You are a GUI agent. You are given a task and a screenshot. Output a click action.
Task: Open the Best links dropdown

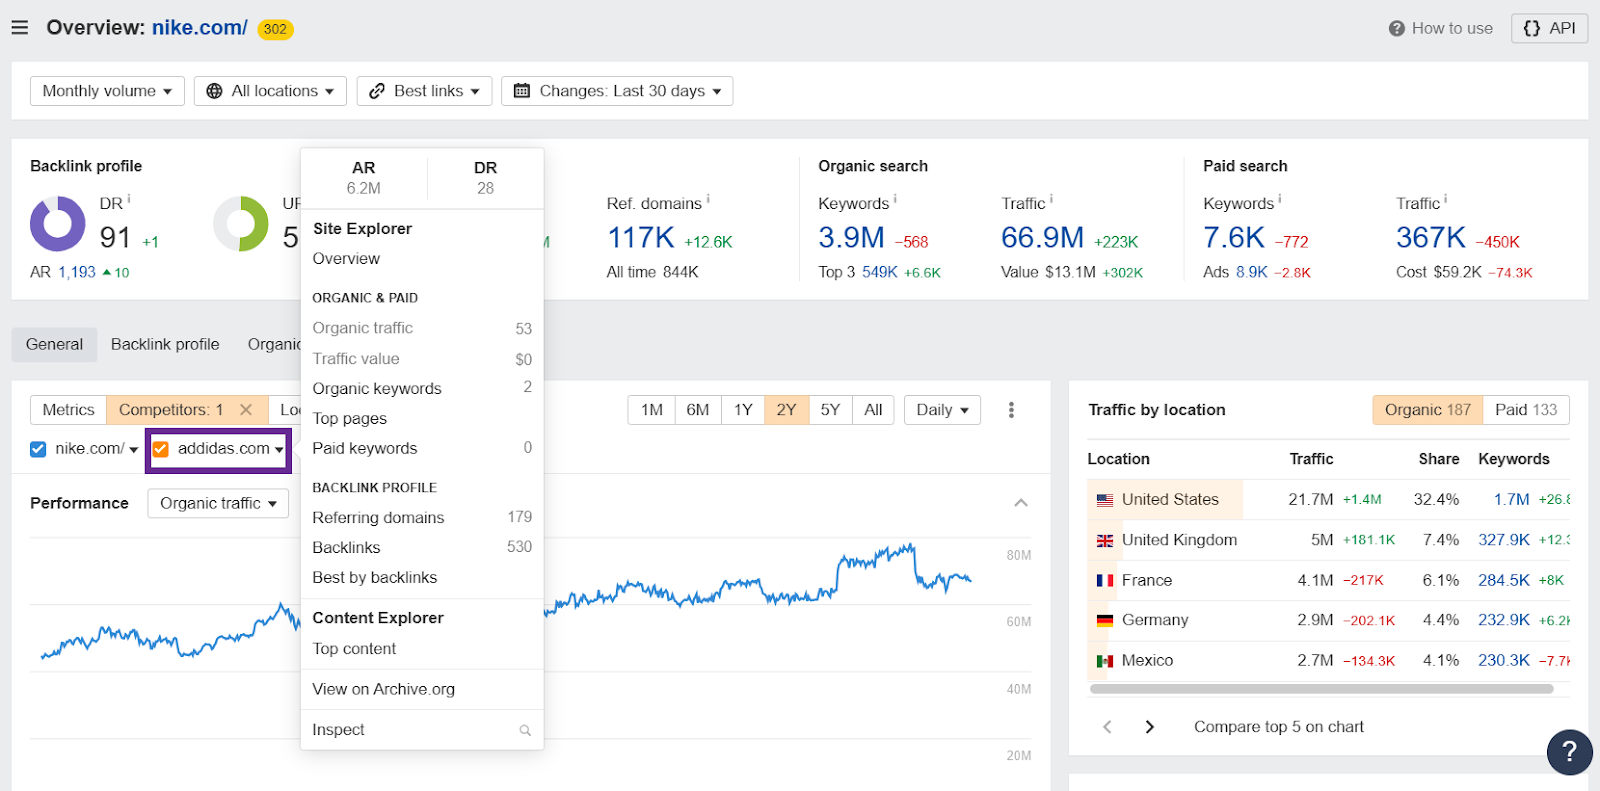(x=425, y=91)
